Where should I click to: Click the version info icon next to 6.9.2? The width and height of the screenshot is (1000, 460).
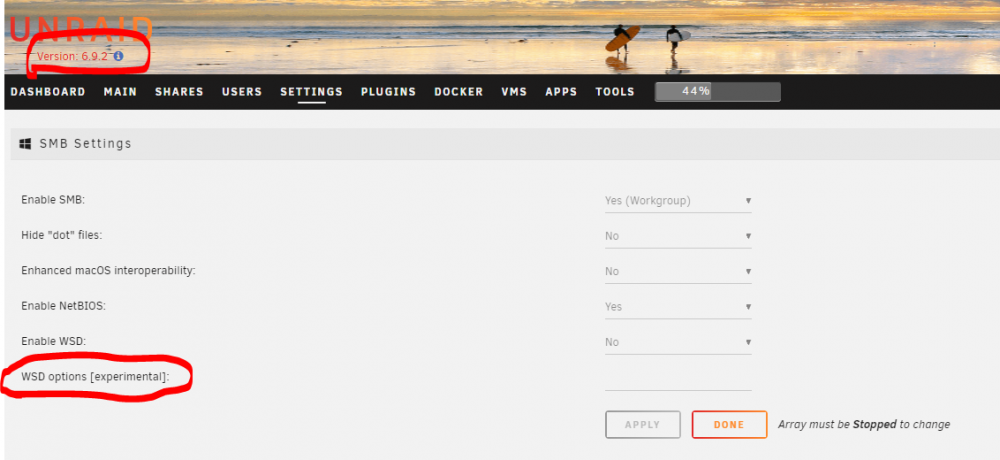tap(119, 56)
